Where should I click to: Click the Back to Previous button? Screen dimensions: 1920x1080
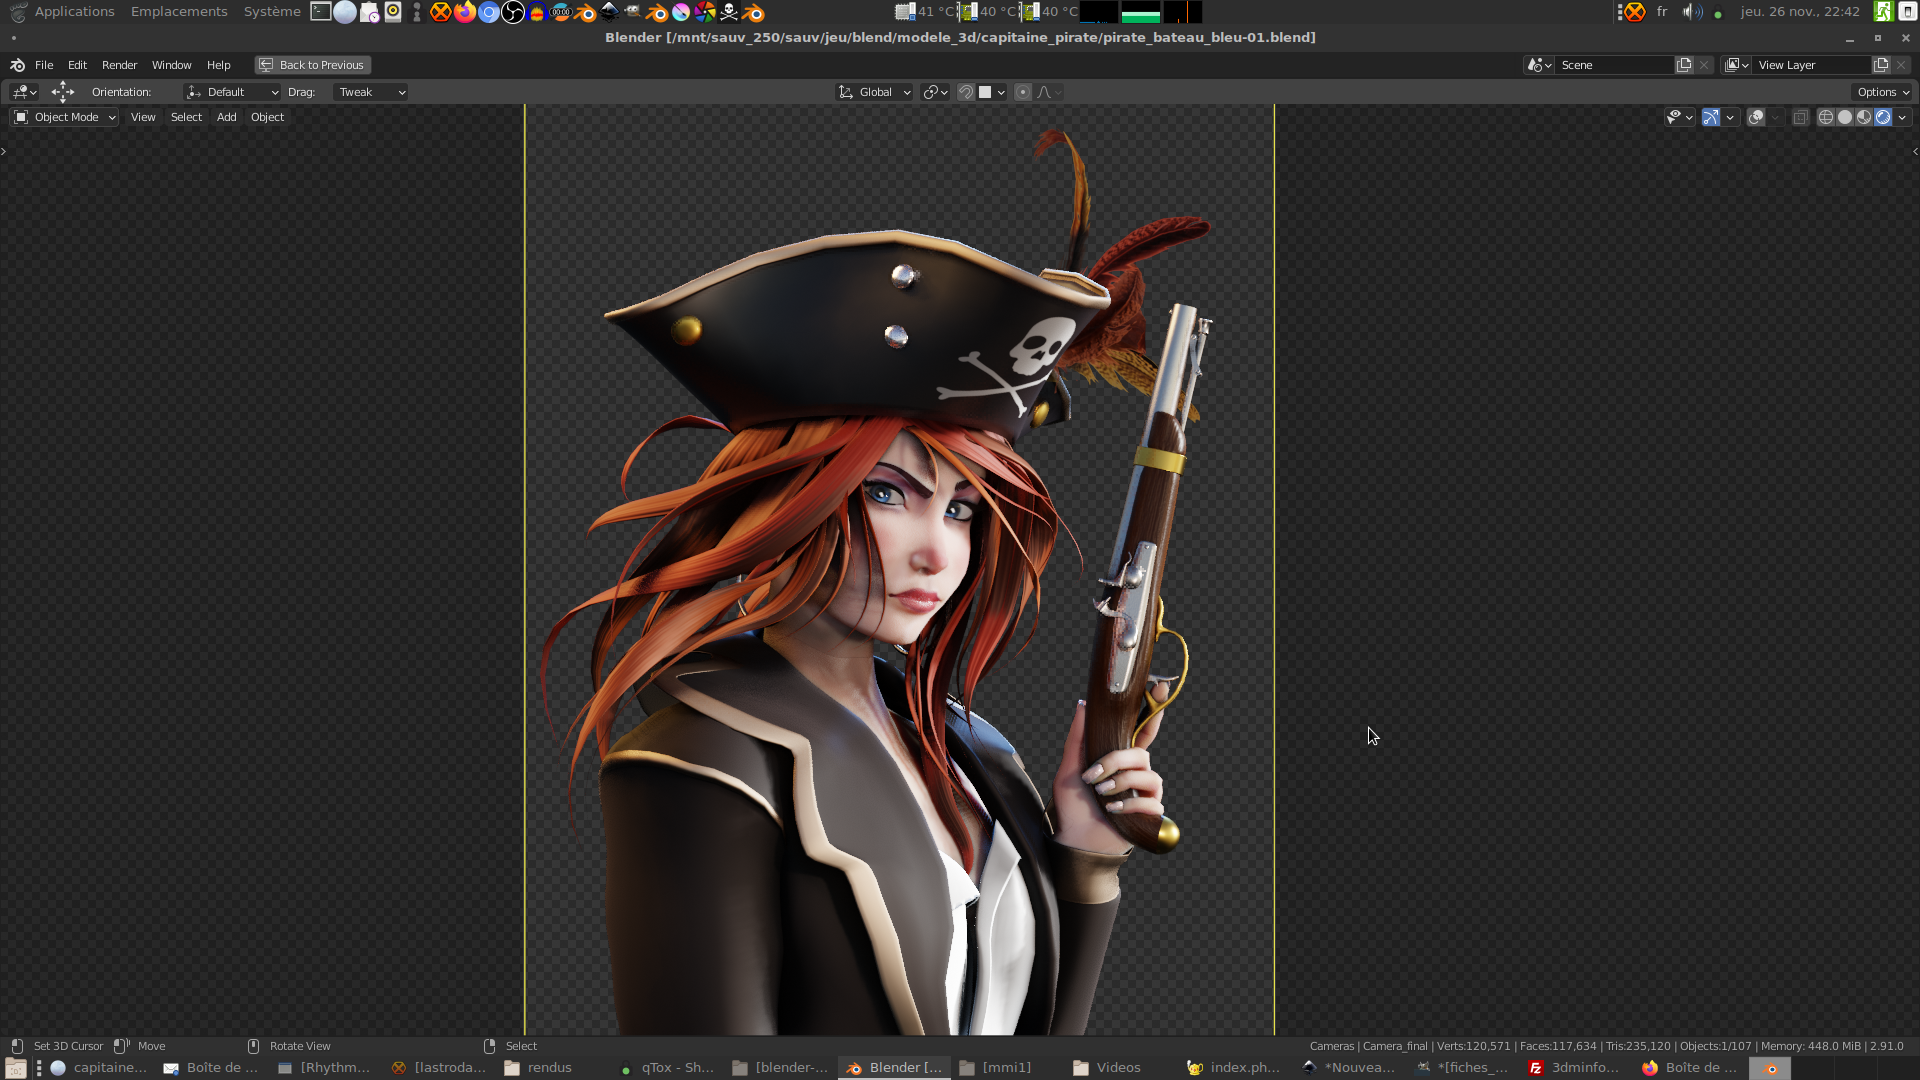pyautogui.click(x=313, y=65)
